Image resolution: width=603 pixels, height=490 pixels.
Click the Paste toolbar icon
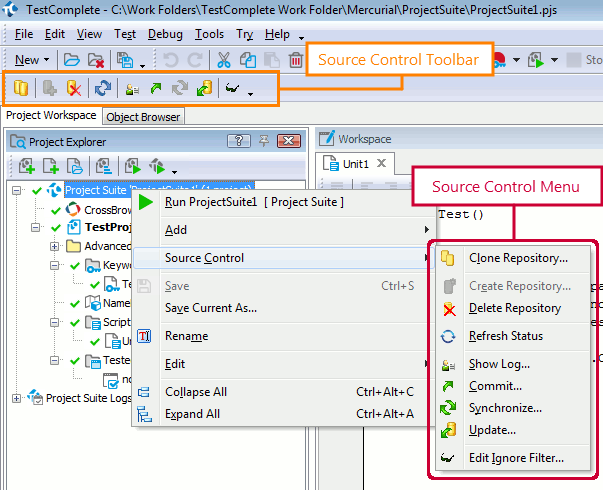pyautogui.click(x=272, y=60)
